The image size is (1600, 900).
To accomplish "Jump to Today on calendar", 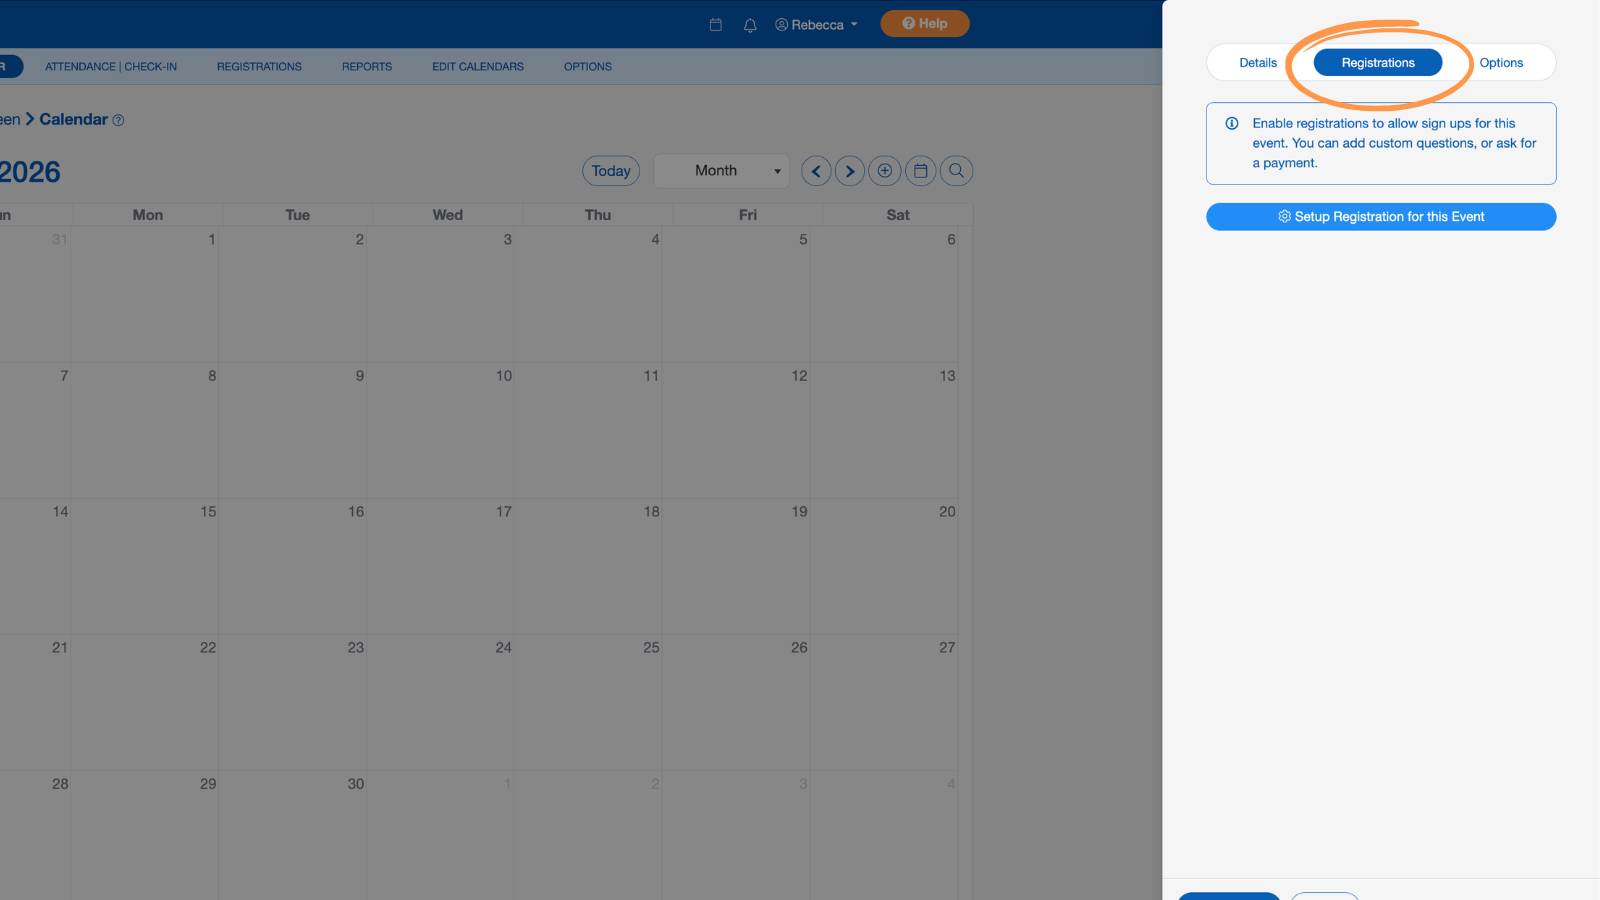I will tap(611, 171).
